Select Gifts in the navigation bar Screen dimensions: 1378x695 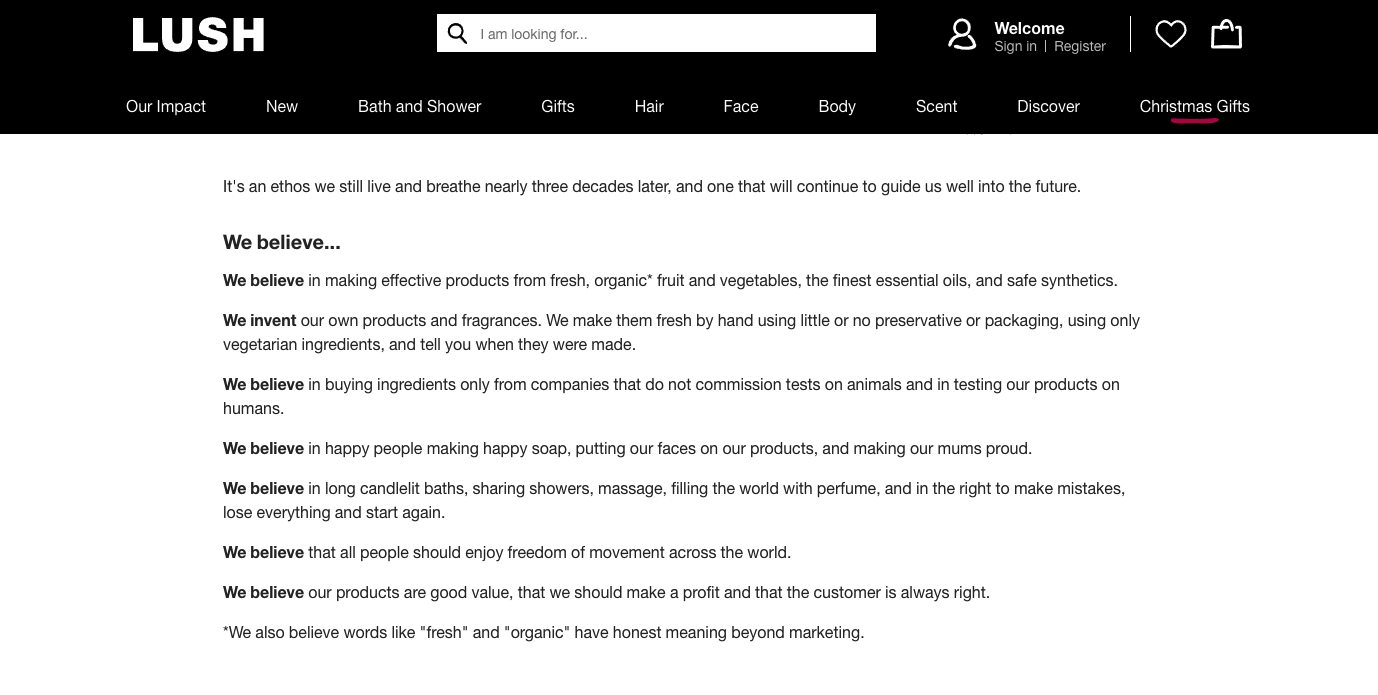point(558,107)
